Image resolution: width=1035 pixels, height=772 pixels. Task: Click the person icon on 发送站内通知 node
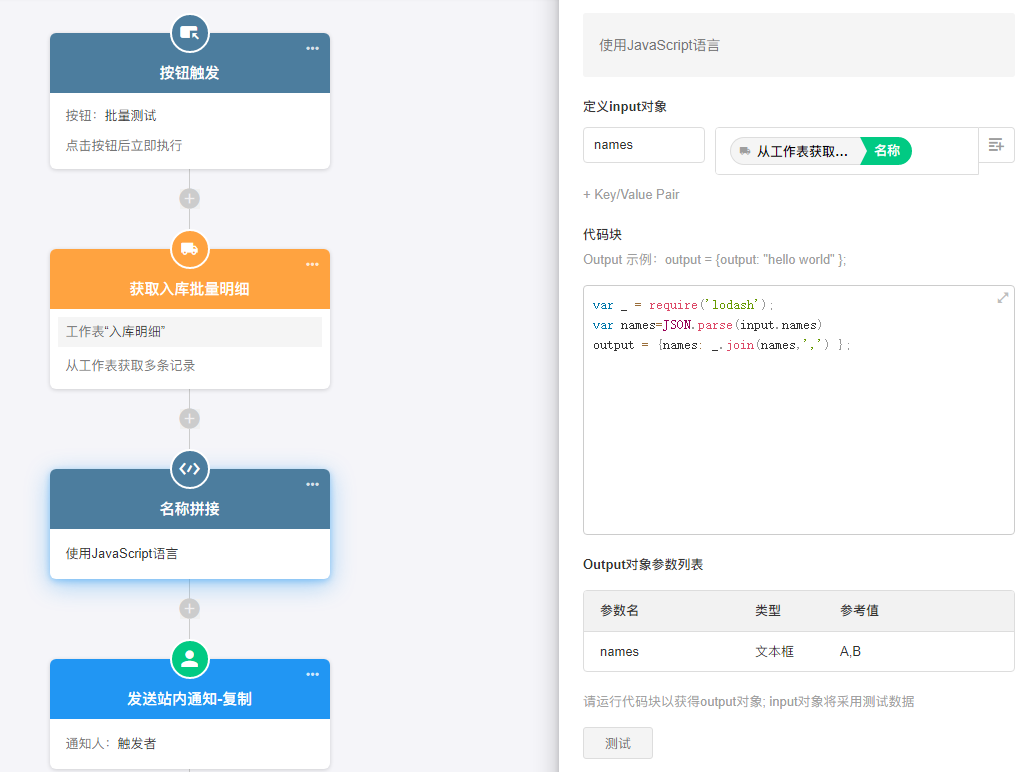click(189, 659)
